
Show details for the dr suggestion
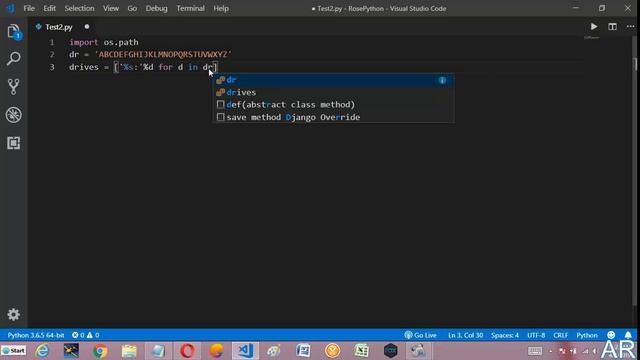[442, 80]
